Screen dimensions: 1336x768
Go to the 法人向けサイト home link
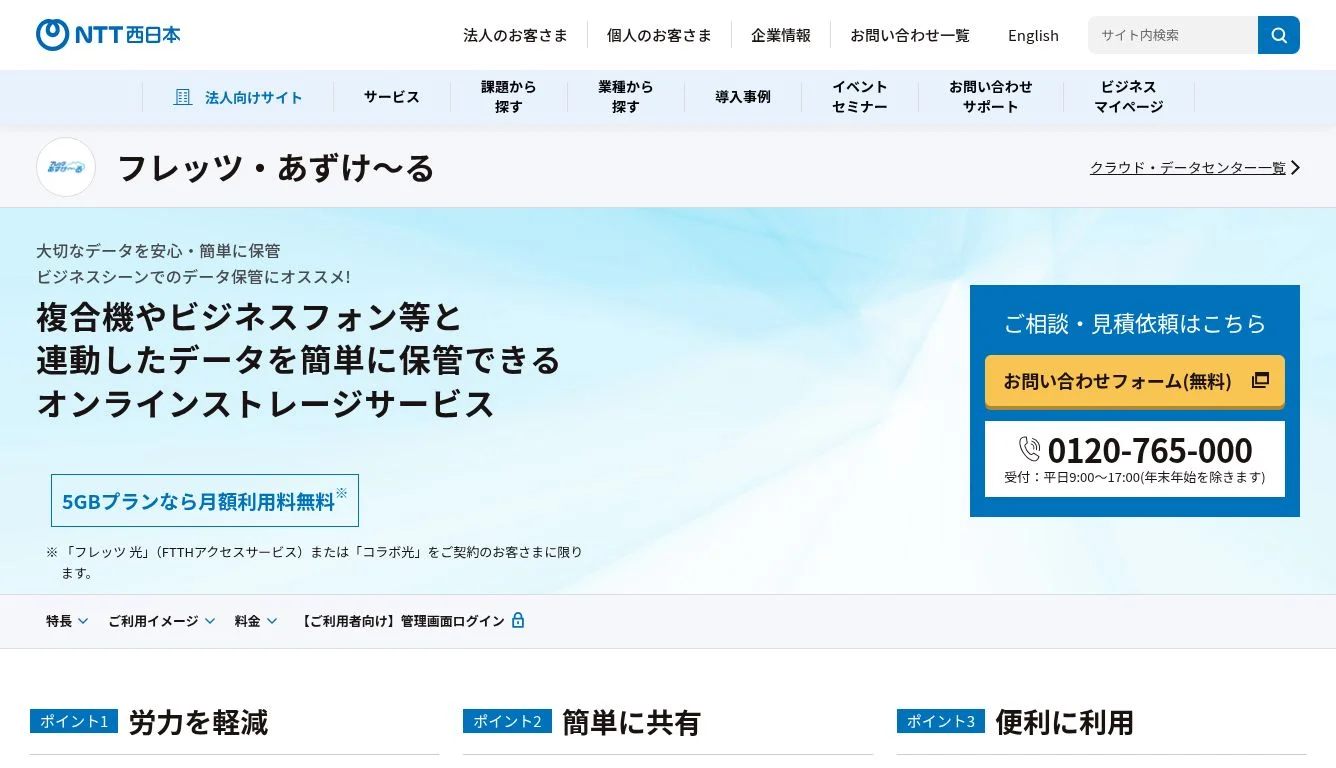(x=238, y=97)
